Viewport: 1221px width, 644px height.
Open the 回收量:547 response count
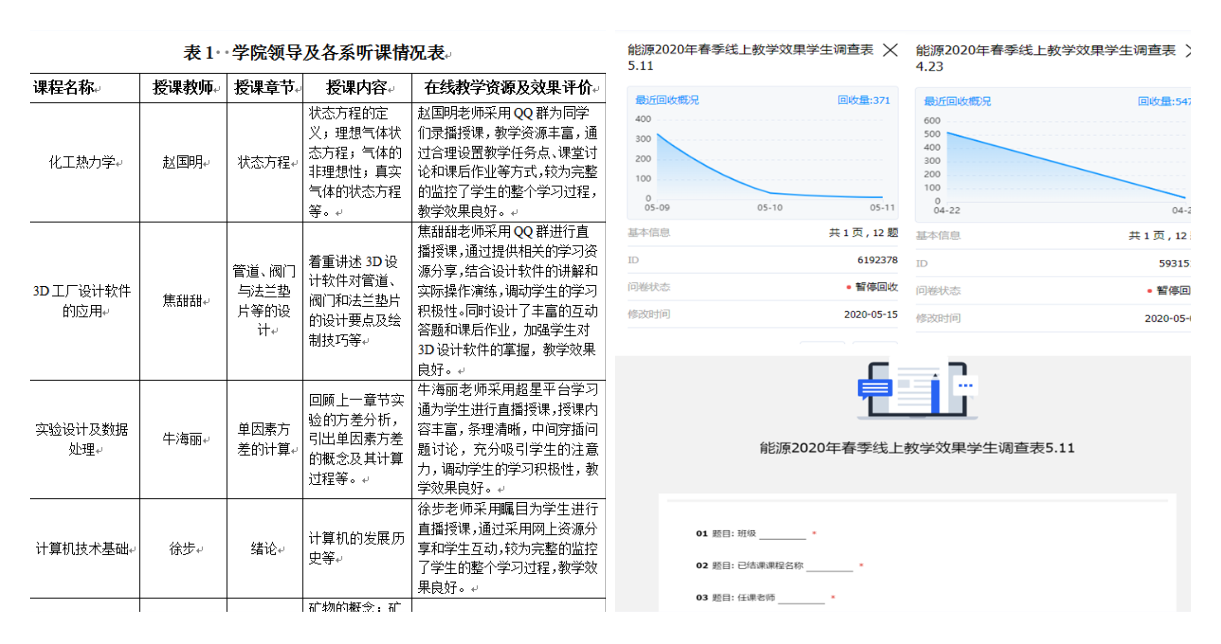click(x=1164, y=102)
